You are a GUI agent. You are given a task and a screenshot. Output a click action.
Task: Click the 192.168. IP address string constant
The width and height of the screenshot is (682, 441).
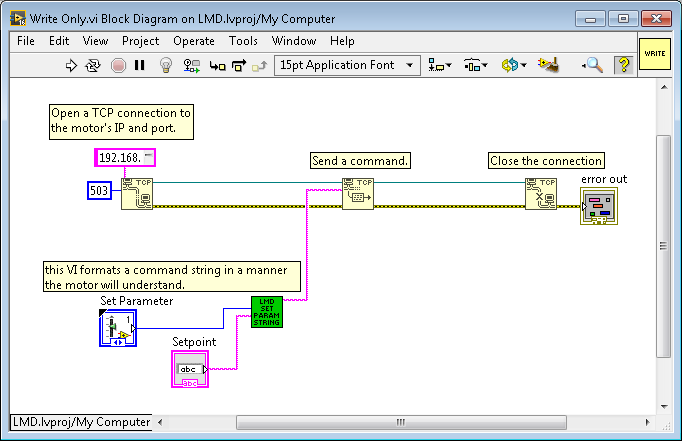(125, 157)
